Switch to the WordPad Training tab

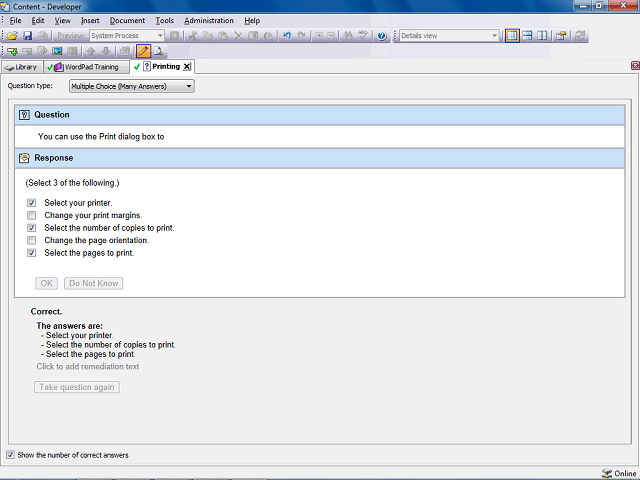[86, 67]
